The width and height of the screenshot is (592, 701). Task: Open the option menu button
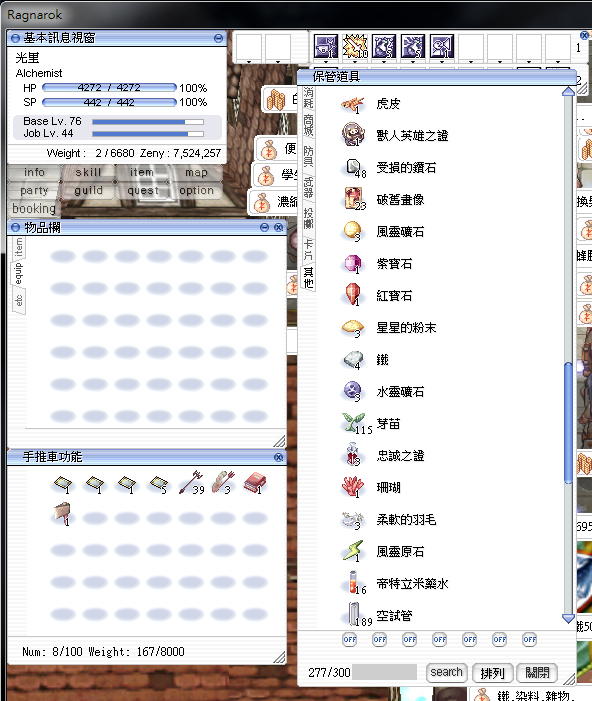click(x=196, y=190)
